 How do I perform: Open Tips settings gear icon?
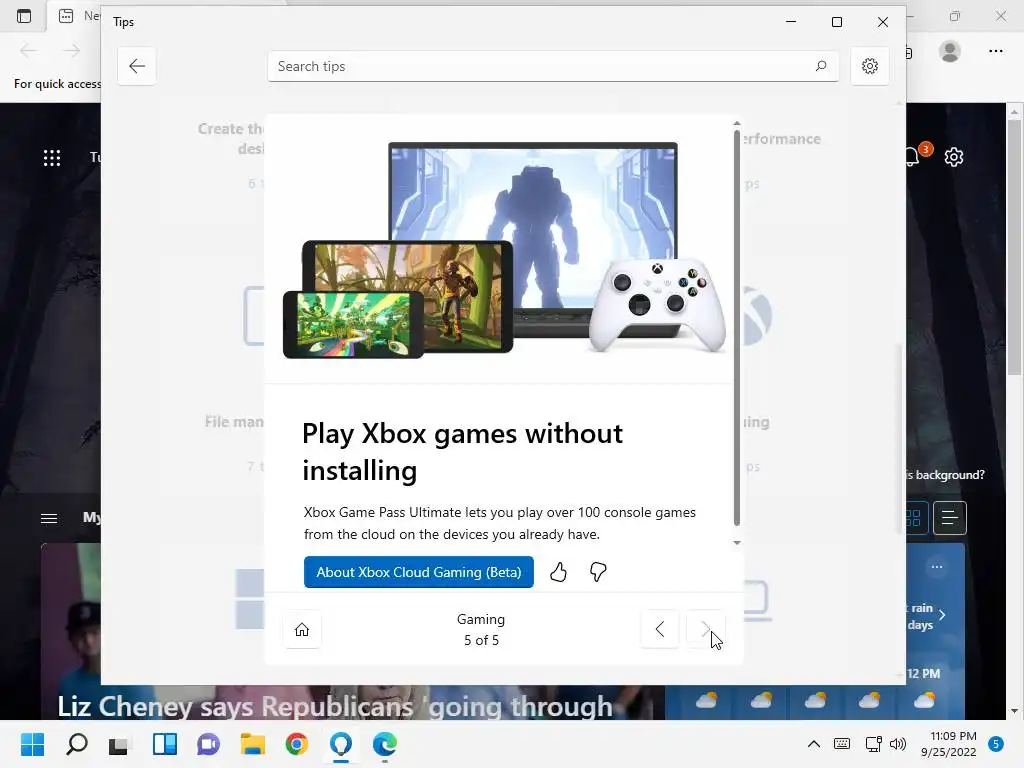[x=869, y=66]
